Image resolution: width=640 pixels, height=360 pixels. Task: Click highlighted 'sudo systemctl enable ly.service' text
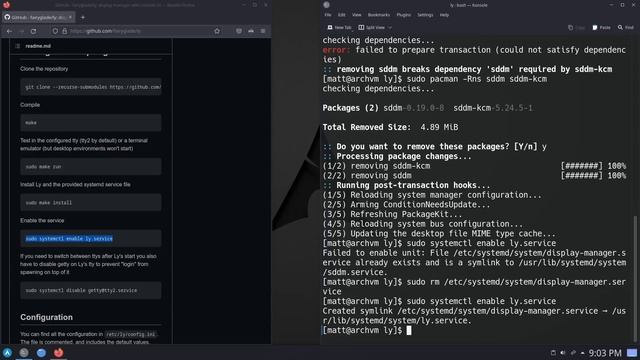(x=69, y=238)
